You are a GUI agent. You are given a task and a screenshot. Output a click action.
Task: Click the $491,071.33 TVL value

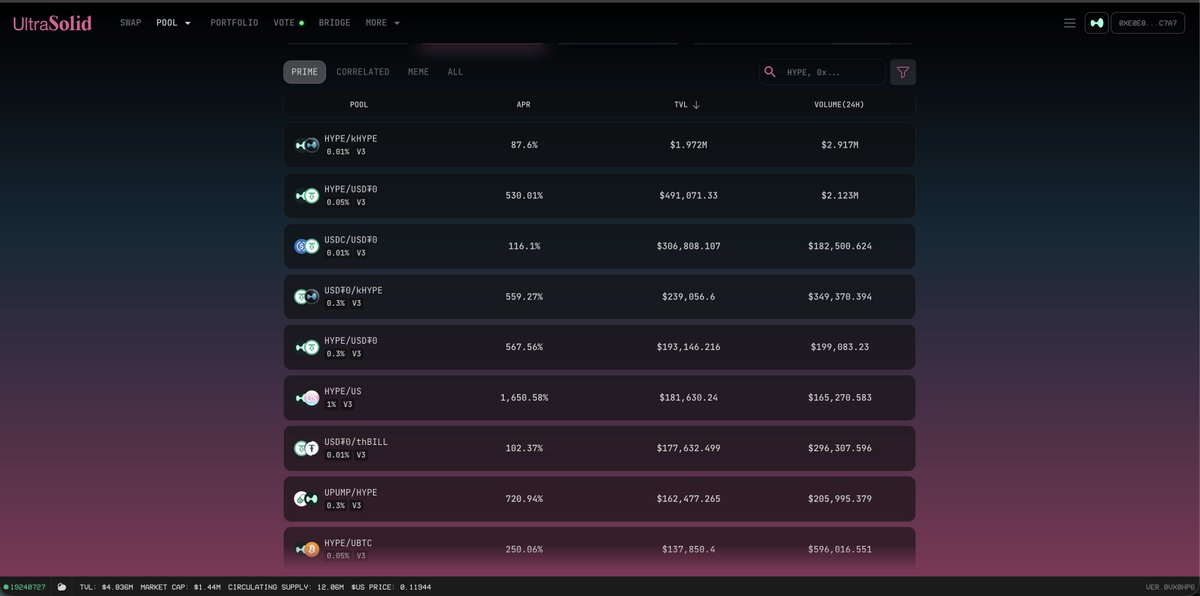688,195
